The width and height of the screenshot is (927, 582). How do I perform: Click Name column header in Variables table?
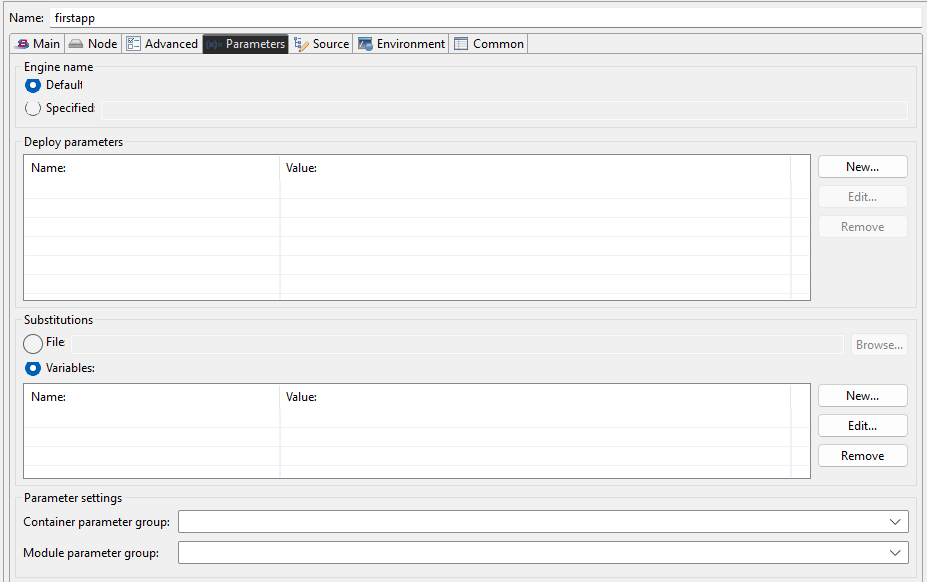(x=151, y=397)
